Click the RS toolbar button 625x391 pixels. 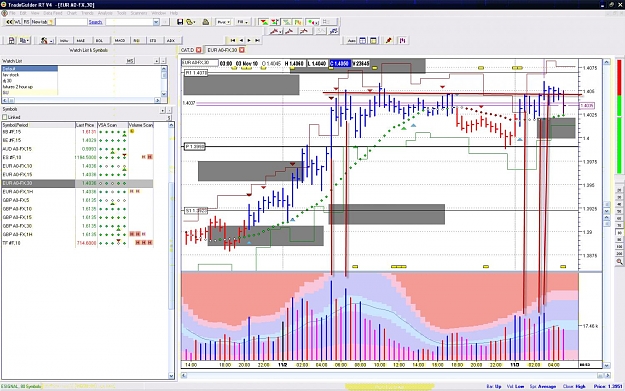coord(26,22)
